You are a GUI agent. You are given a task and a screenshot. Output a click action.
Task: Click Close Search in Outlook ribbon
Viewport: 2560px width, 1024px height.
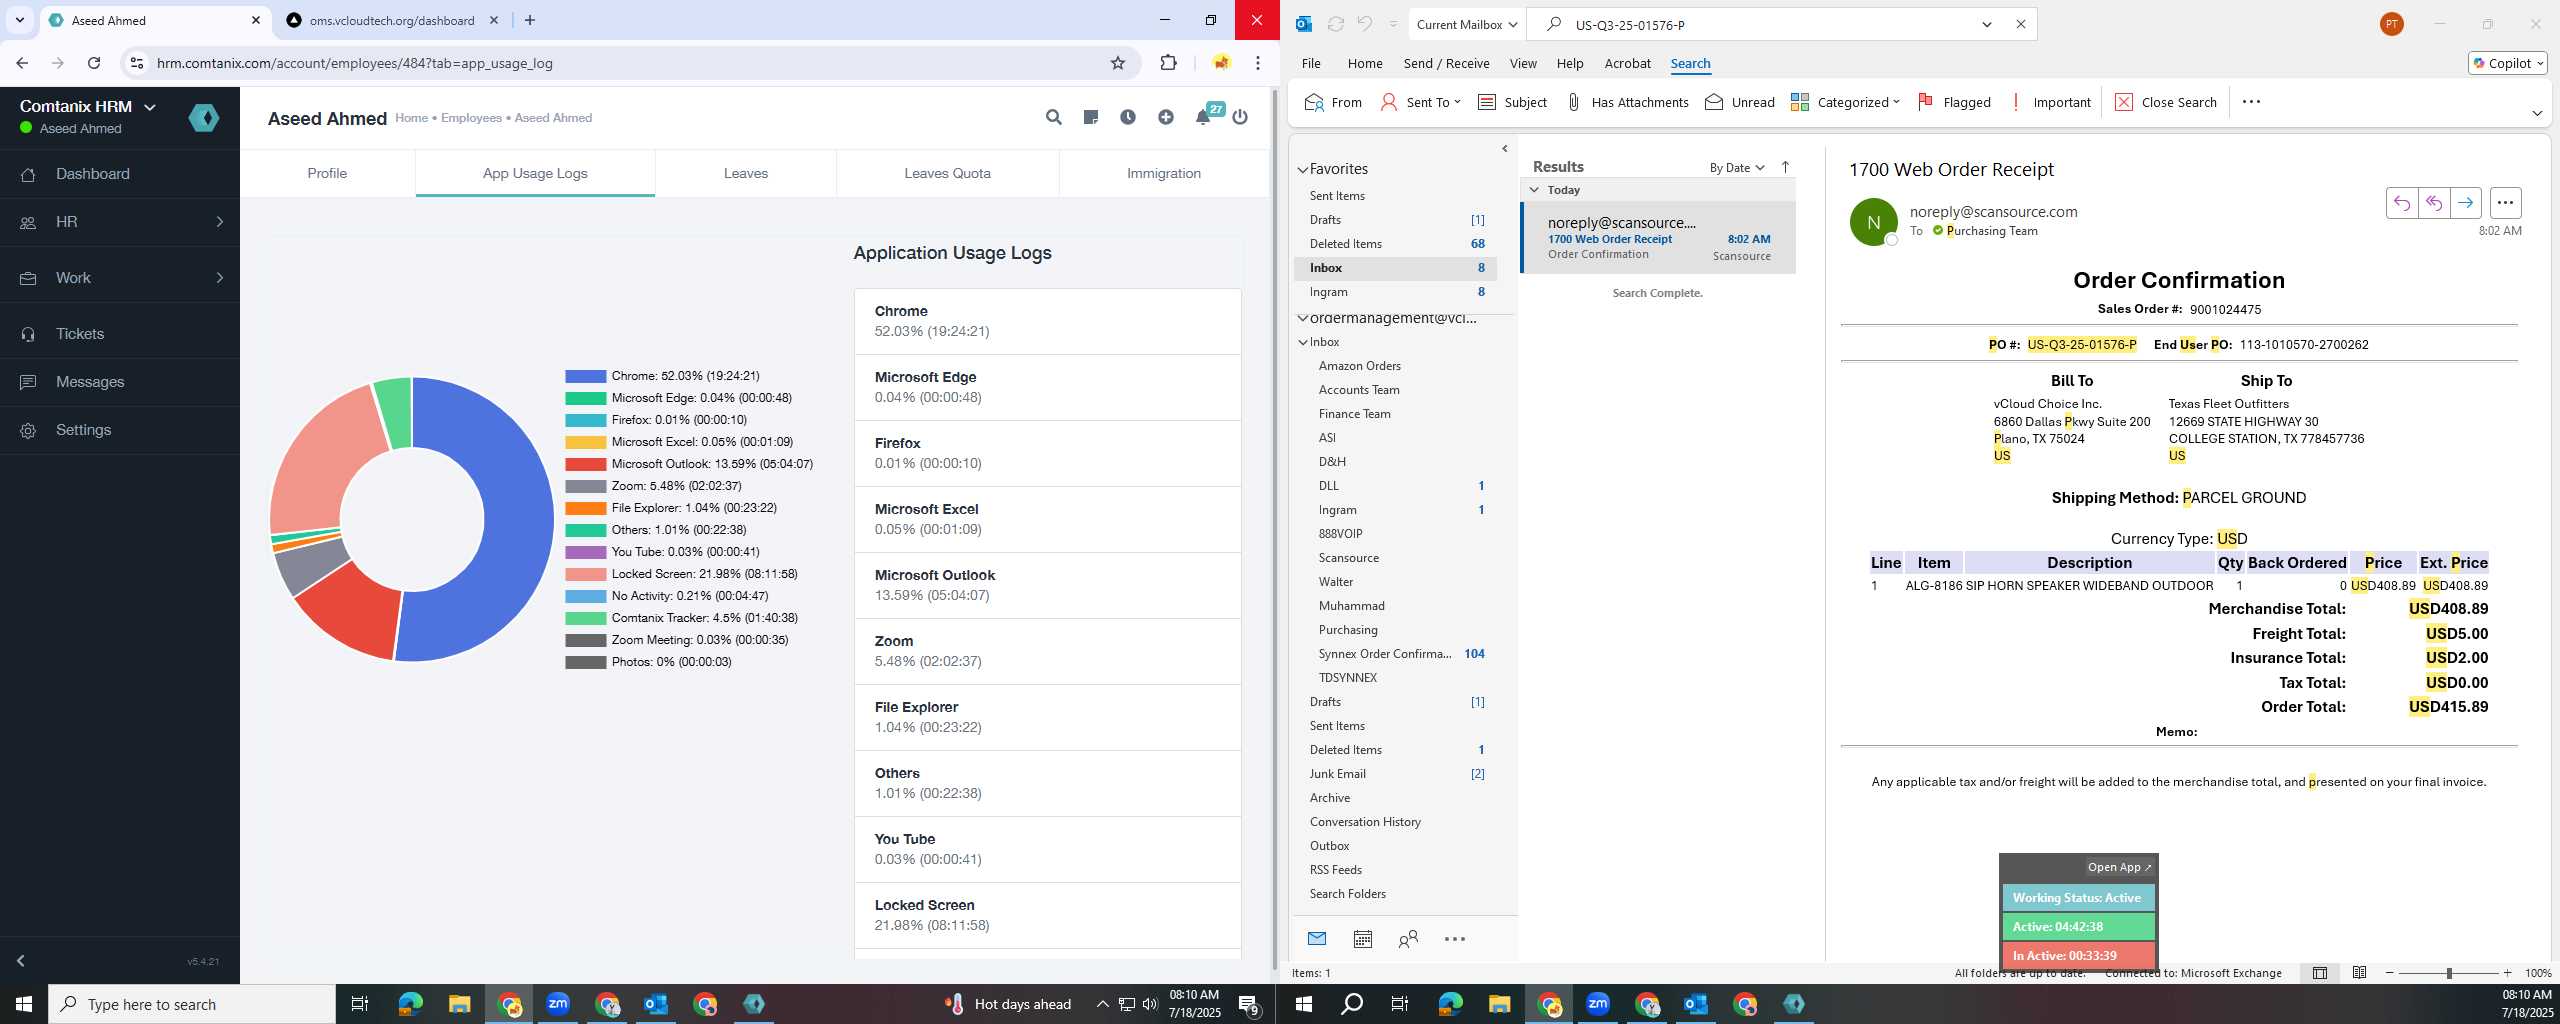pos(2166,102)
